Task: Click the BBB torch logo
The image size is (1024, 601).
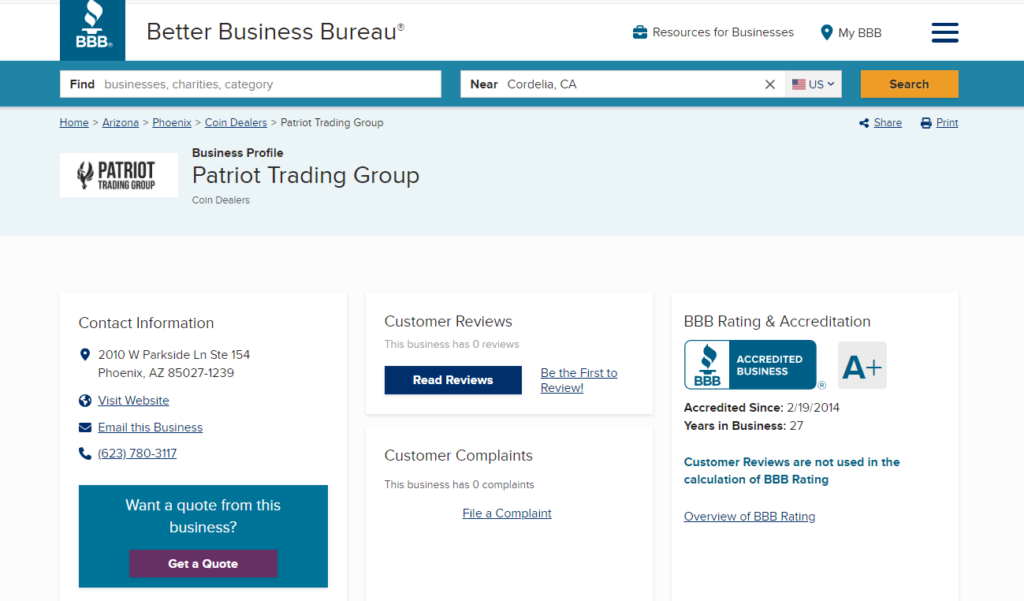Action: tap(92, 30)
